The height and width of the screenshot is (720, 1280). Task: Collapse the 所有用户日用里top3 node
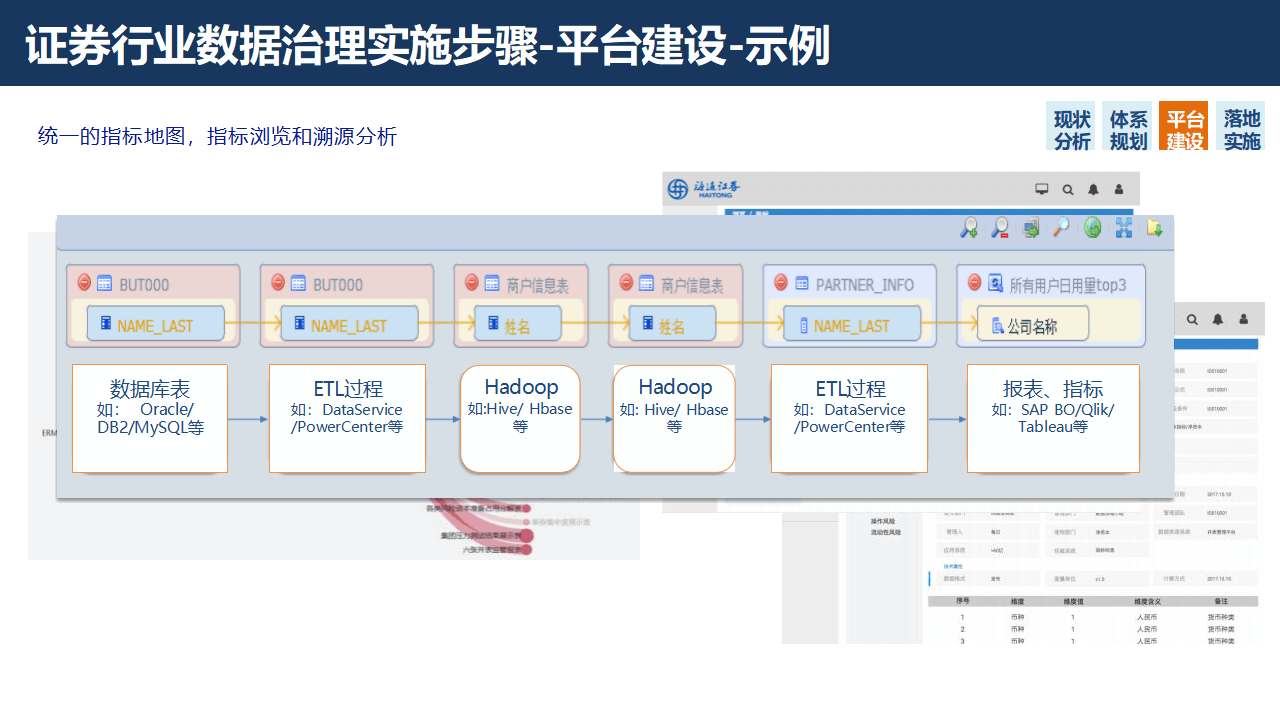pyautogui.click(x=973, y=283)
